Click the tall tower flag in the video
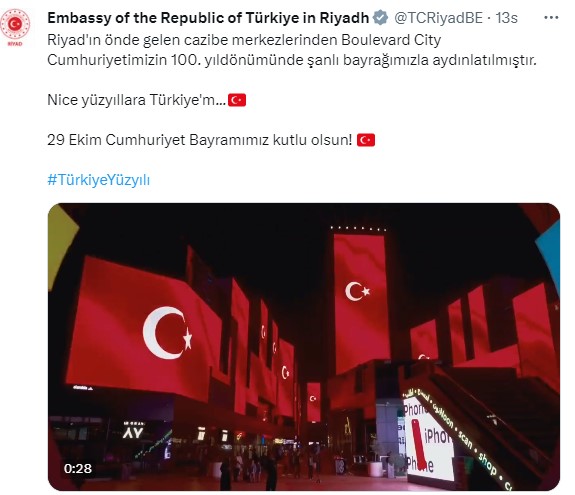This screenshot has width=575, height=495. click(x=360, y=302)
